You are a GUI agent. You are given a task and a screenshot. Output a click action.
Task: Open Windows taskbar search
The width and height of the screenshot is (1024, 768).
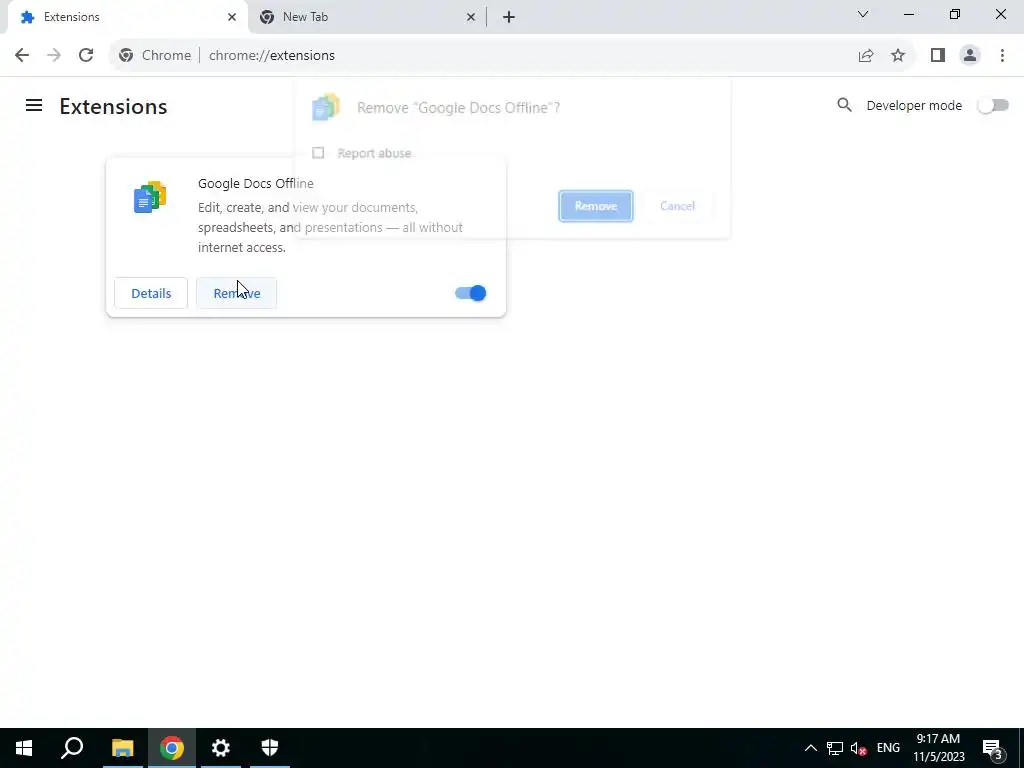tap(72, 748)
